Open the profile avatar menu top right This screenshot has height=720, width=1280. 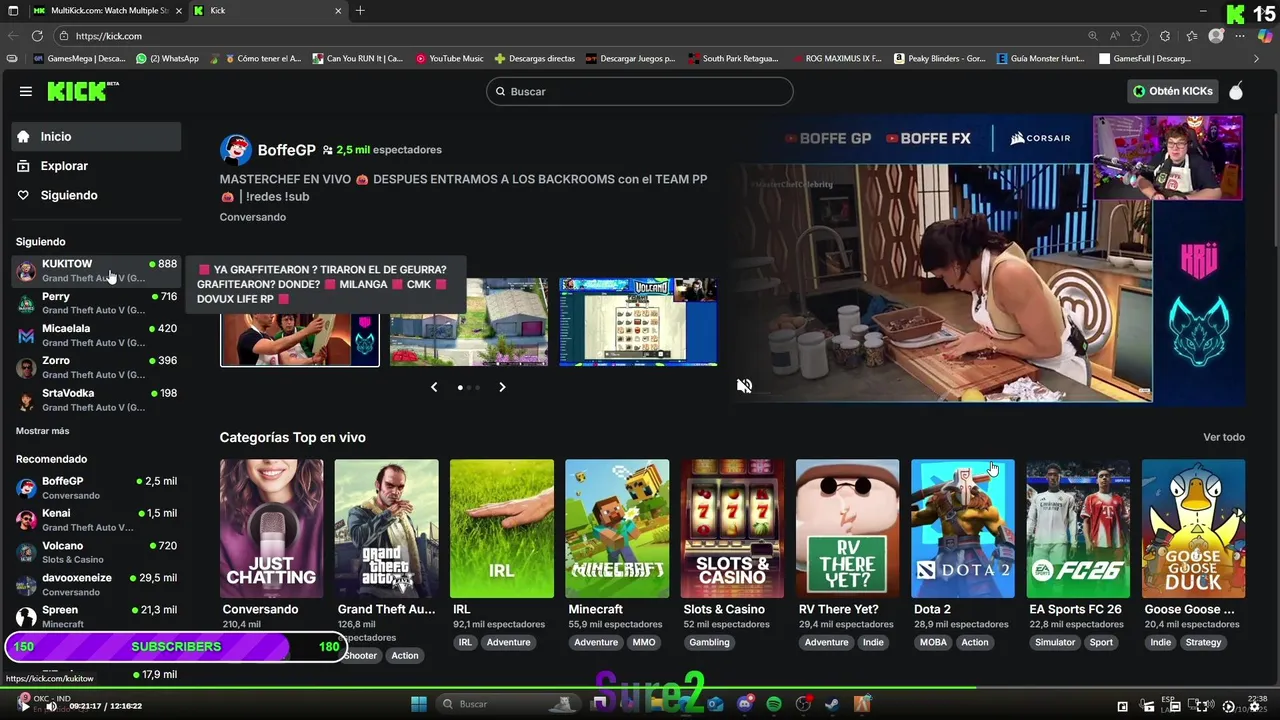pos(1236,91)
